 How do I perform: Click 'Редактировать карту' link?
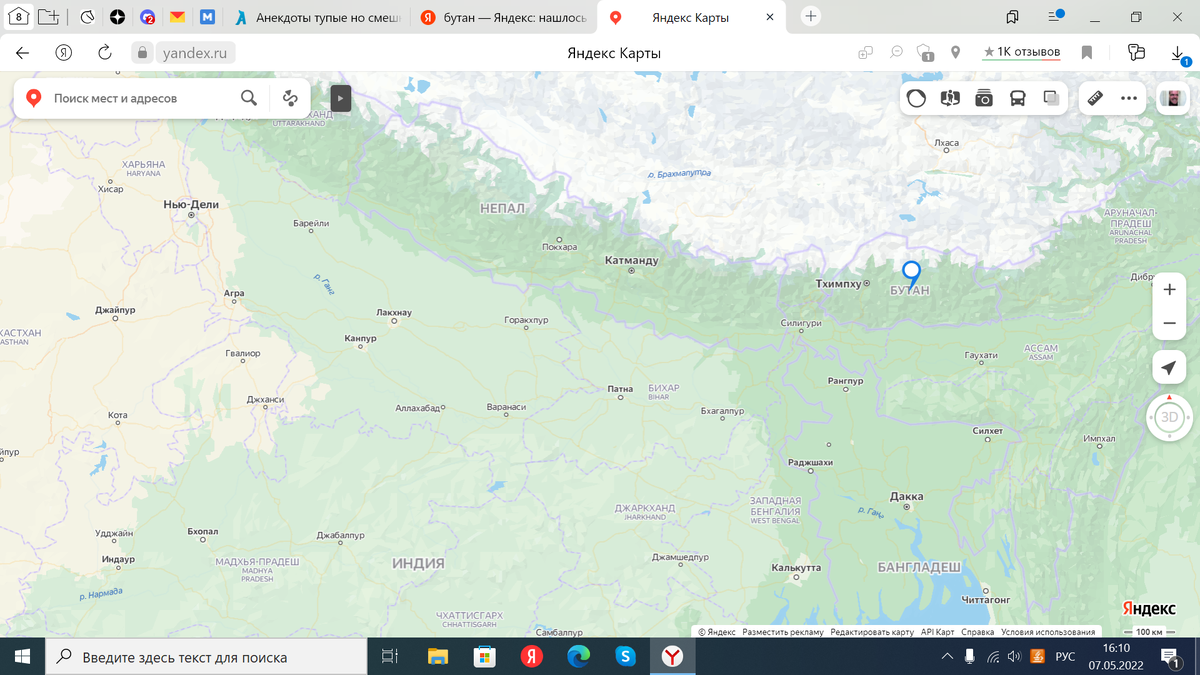pos(872,632)
